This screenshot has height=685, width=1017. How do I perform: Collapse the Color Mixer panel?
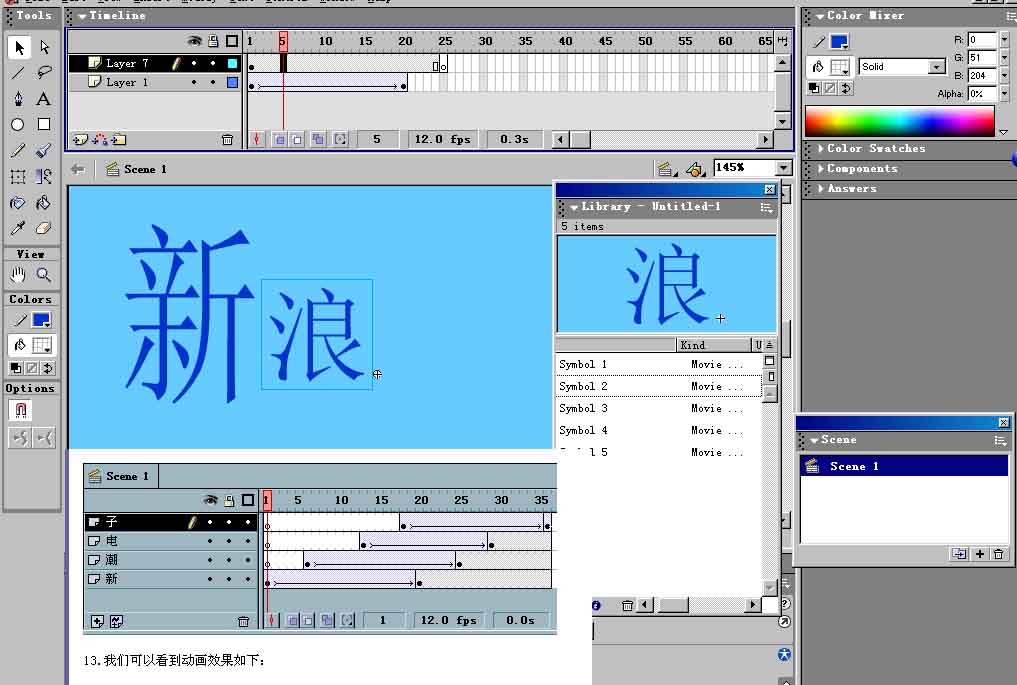click(820, 16)
